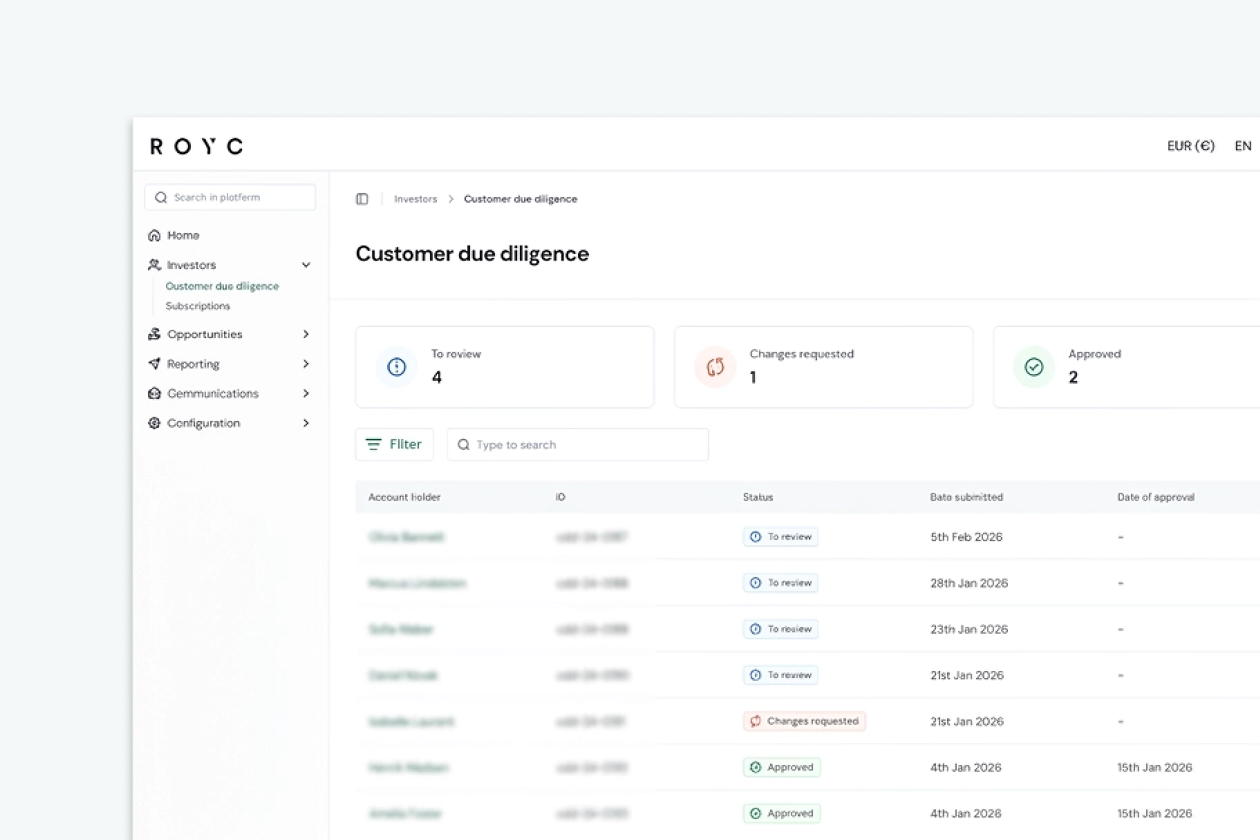Open the EUR (€) currency selector
1260x840 pixels.
point(1191,146)
